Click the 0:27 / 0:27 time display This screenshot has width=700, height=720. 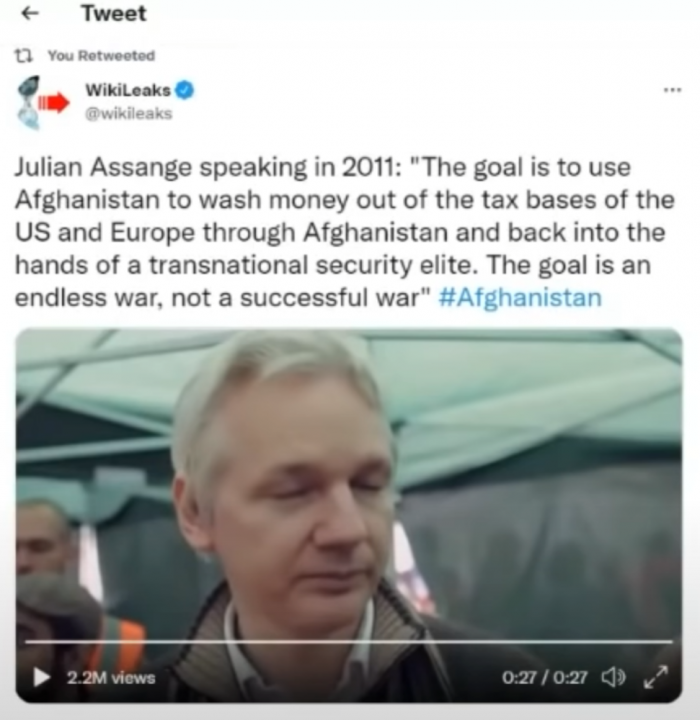[544, 677]
